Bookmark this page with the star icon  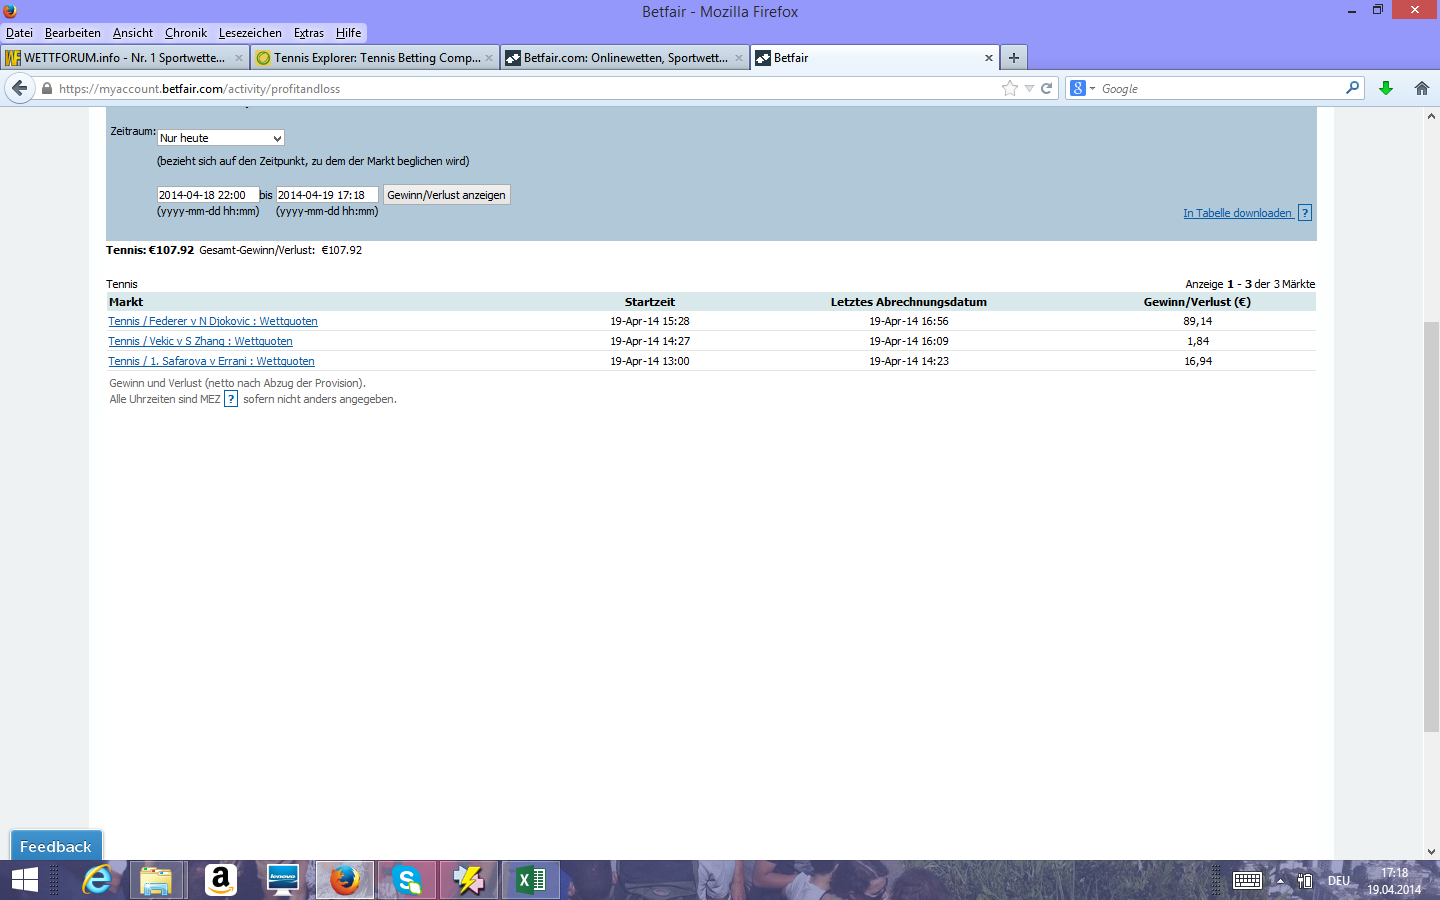[x=1010, y=88]
